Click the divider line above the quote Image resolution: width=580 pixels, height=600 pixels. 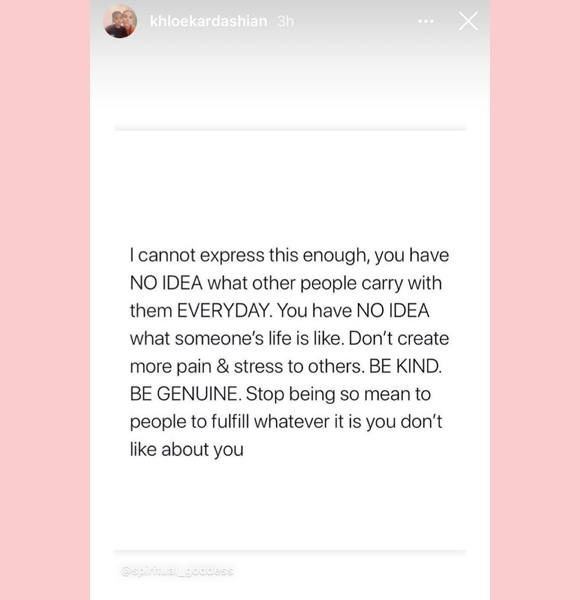click(290, 129)
